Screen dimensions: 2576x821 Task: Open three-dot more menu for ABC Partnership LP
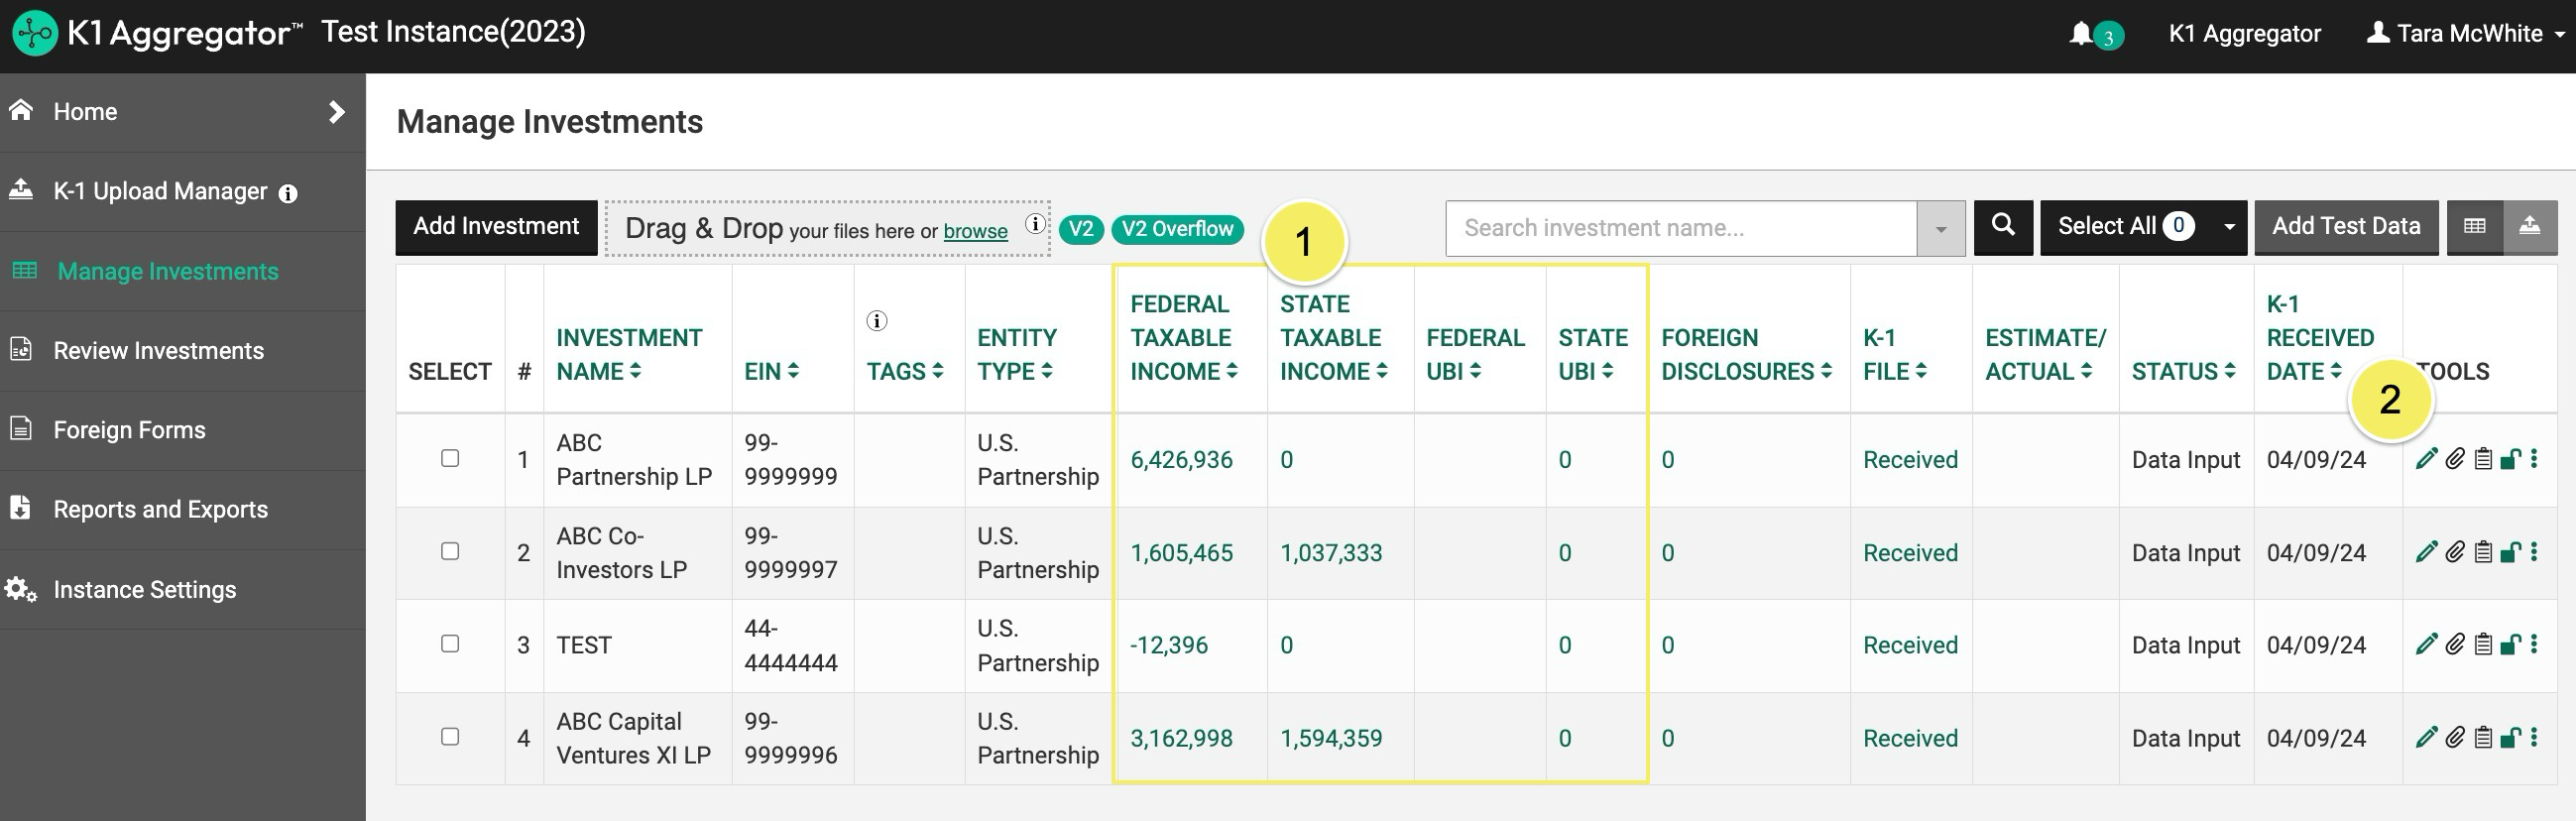click(2534, 459)
